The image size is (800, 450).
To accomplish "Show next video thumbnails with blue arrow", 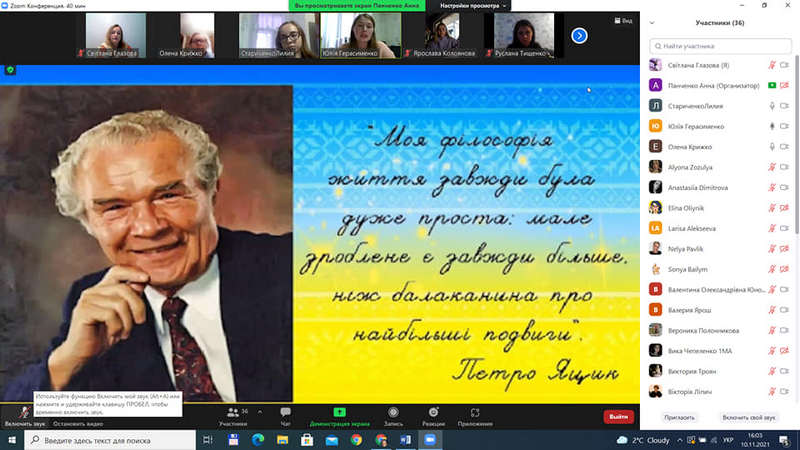I will click(579, 35).
